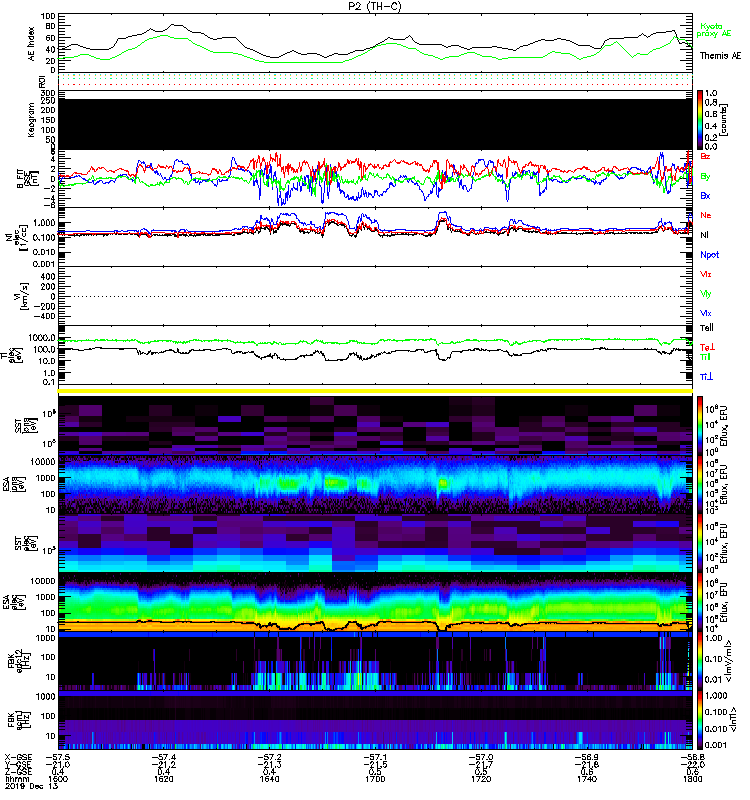Select the blue Npot legend label
This screenshot has width=750, height=800.
[710, 255]
